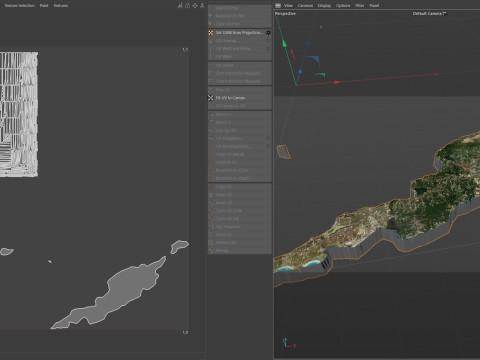Choose the UV Weld command
The image size is (480, 360).
[x=240, y=57]
